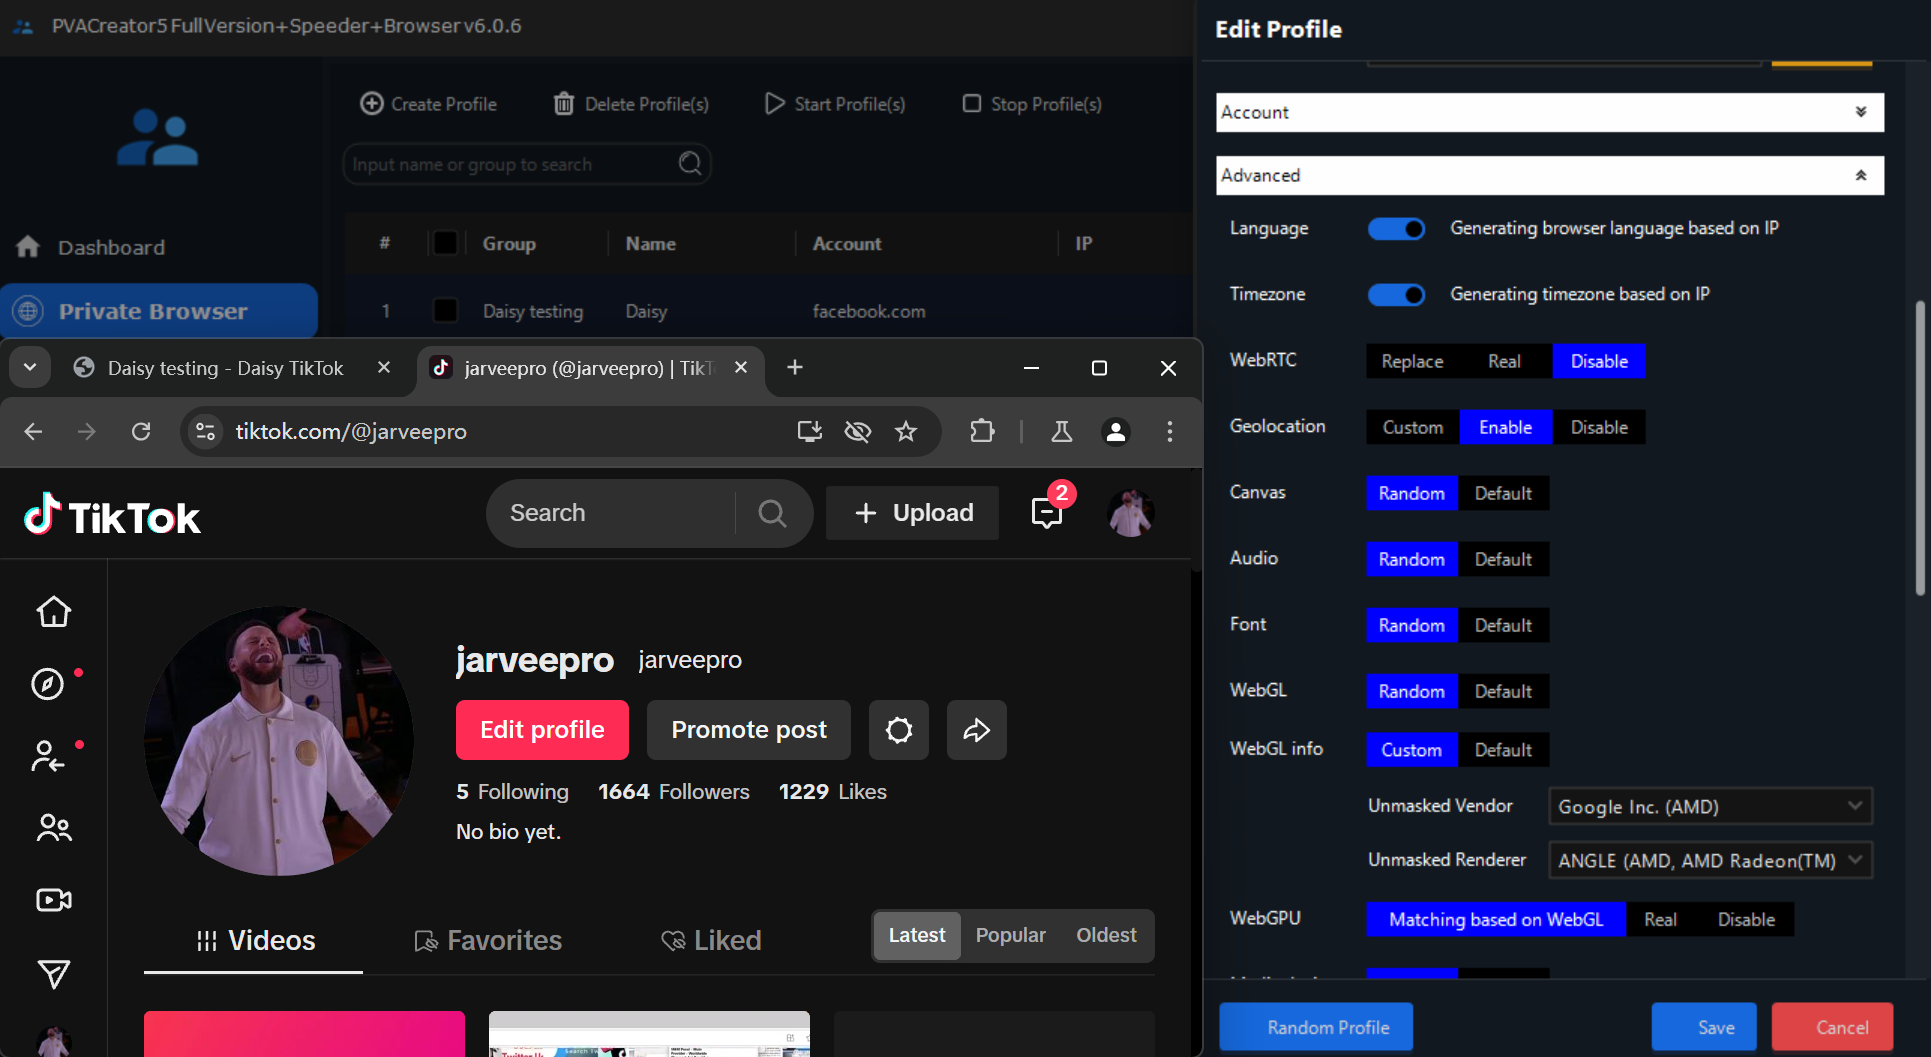Bookmark page with the star icon
This screenshot has height=1057, width=1931.
(x=906, y=431)
